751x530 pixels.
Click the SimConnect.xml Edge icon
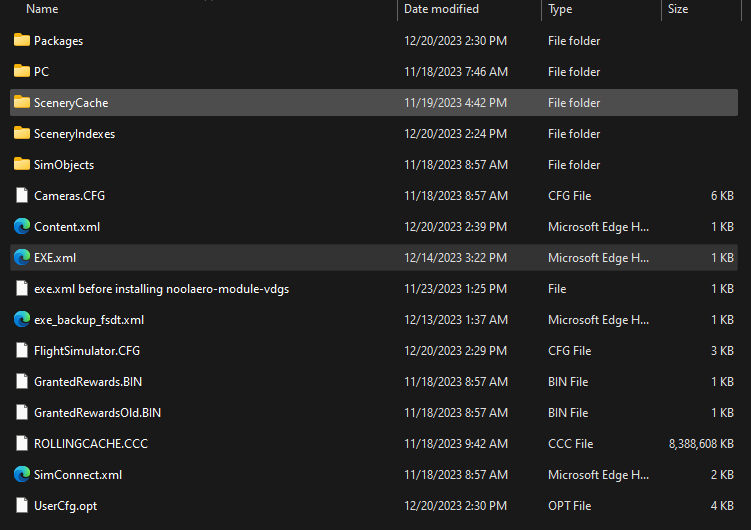pyautogui.click(x=22, y=475)
